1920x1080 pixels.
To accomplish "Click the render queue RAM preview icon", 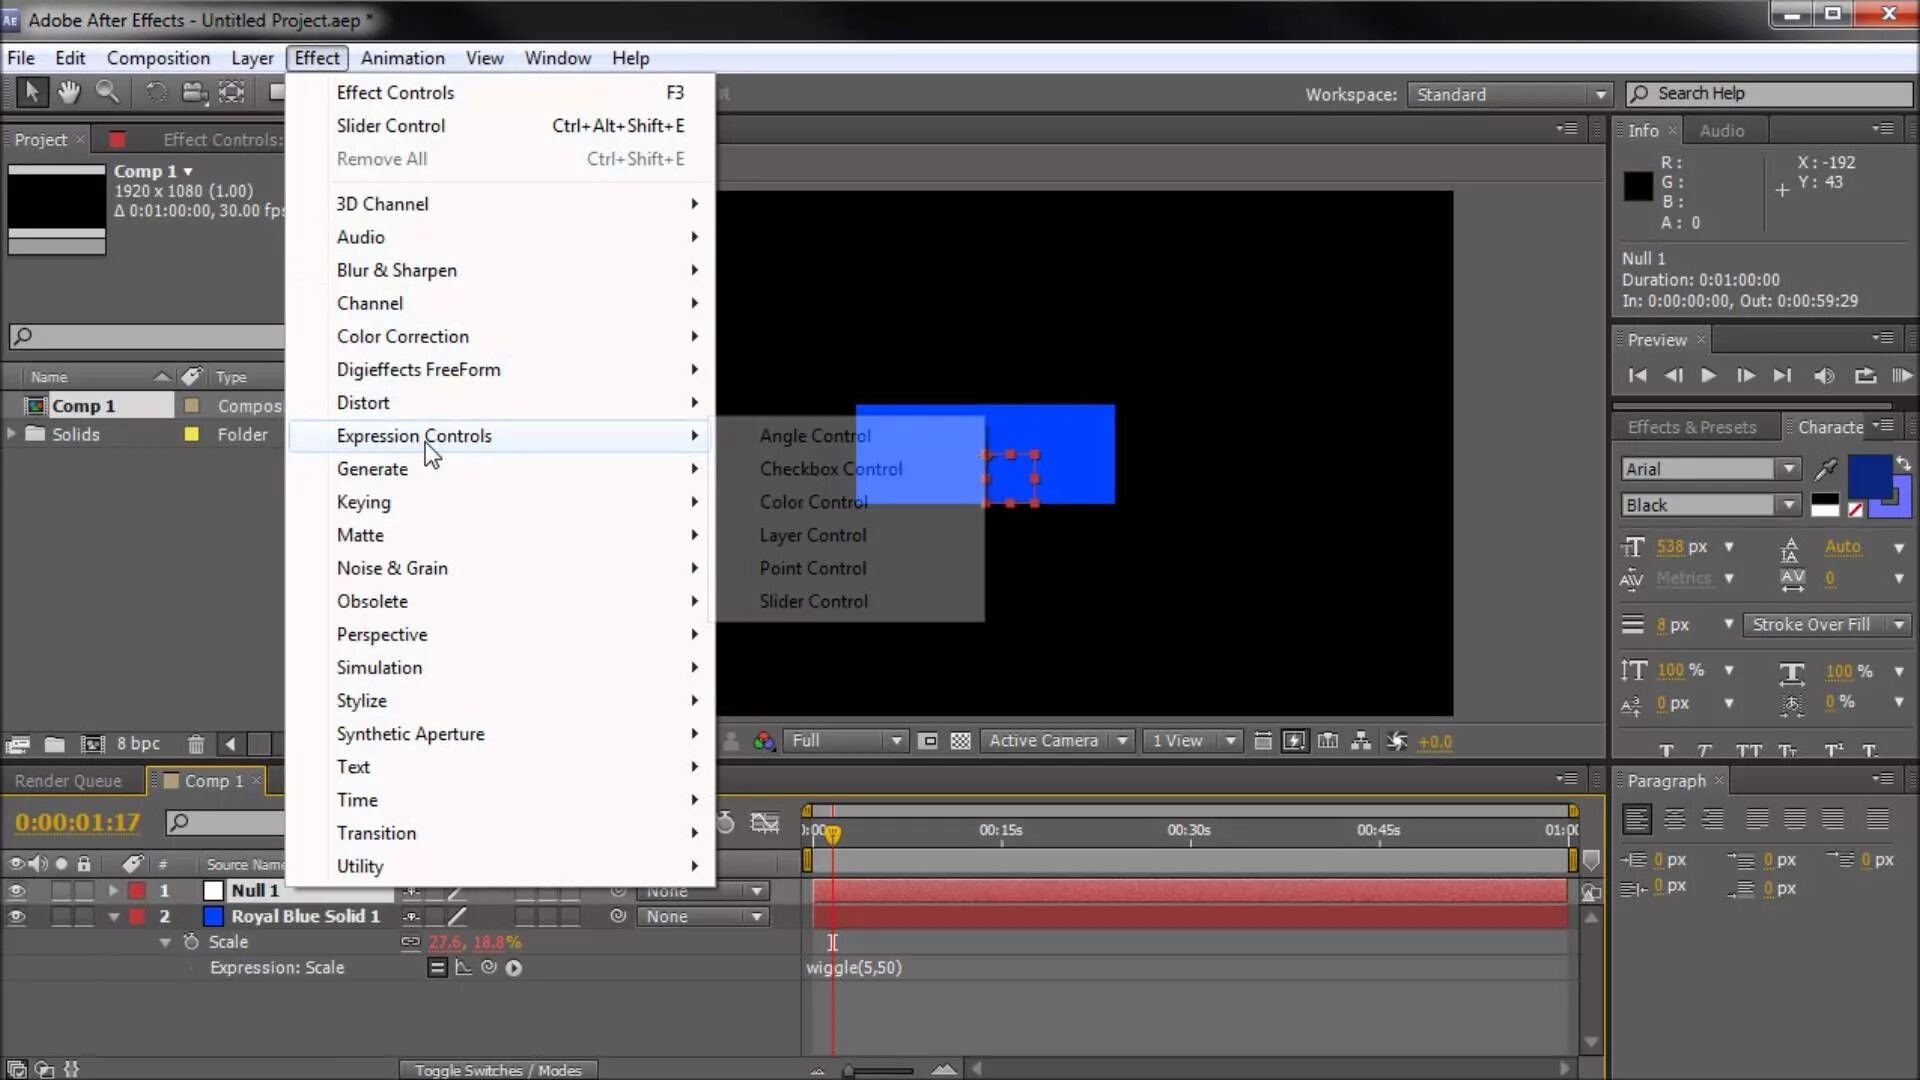I will 1903,376.
